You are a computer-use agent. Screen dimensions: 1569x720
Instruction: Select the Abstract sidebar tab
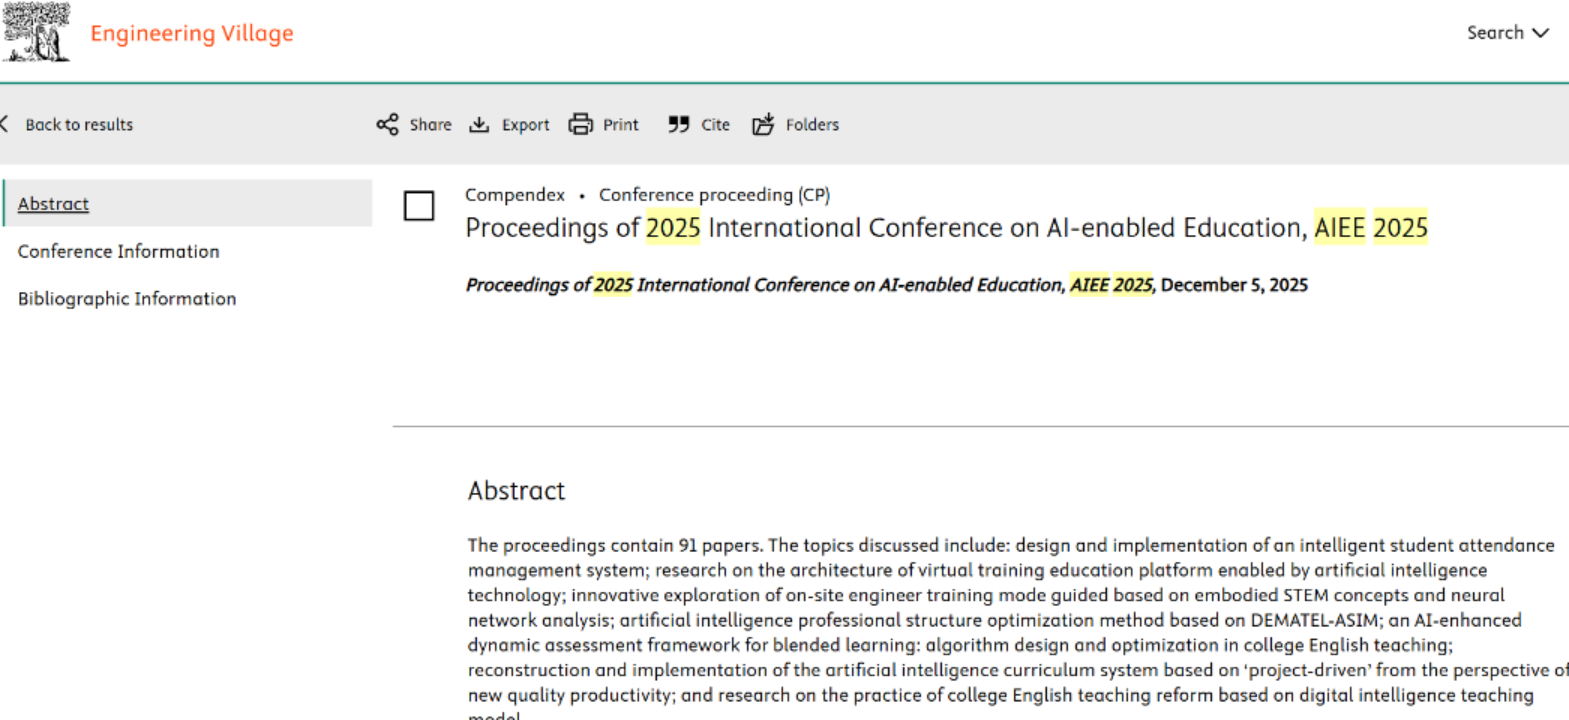tap(188, 203)
